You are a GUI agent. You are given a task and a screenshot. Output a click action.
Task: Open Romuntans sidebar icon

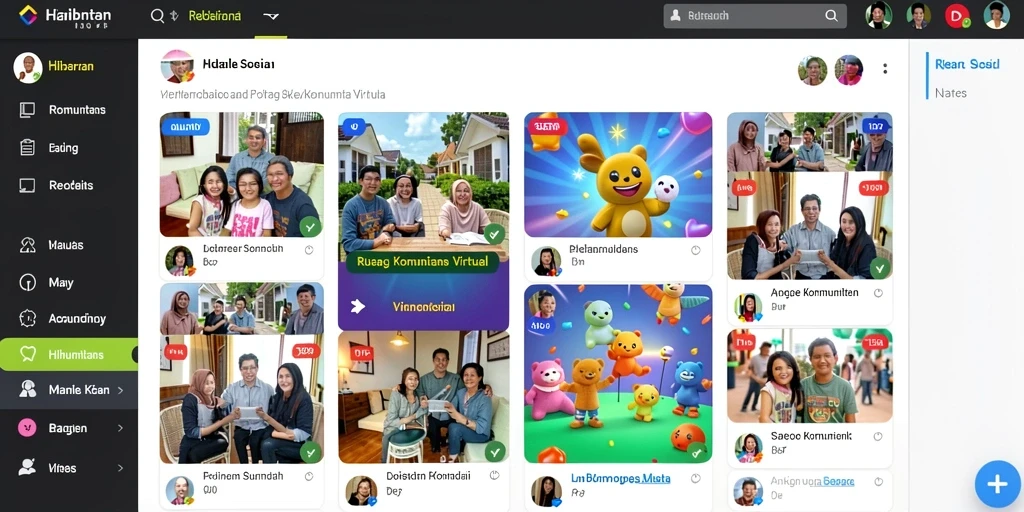(x=27, y=110)
